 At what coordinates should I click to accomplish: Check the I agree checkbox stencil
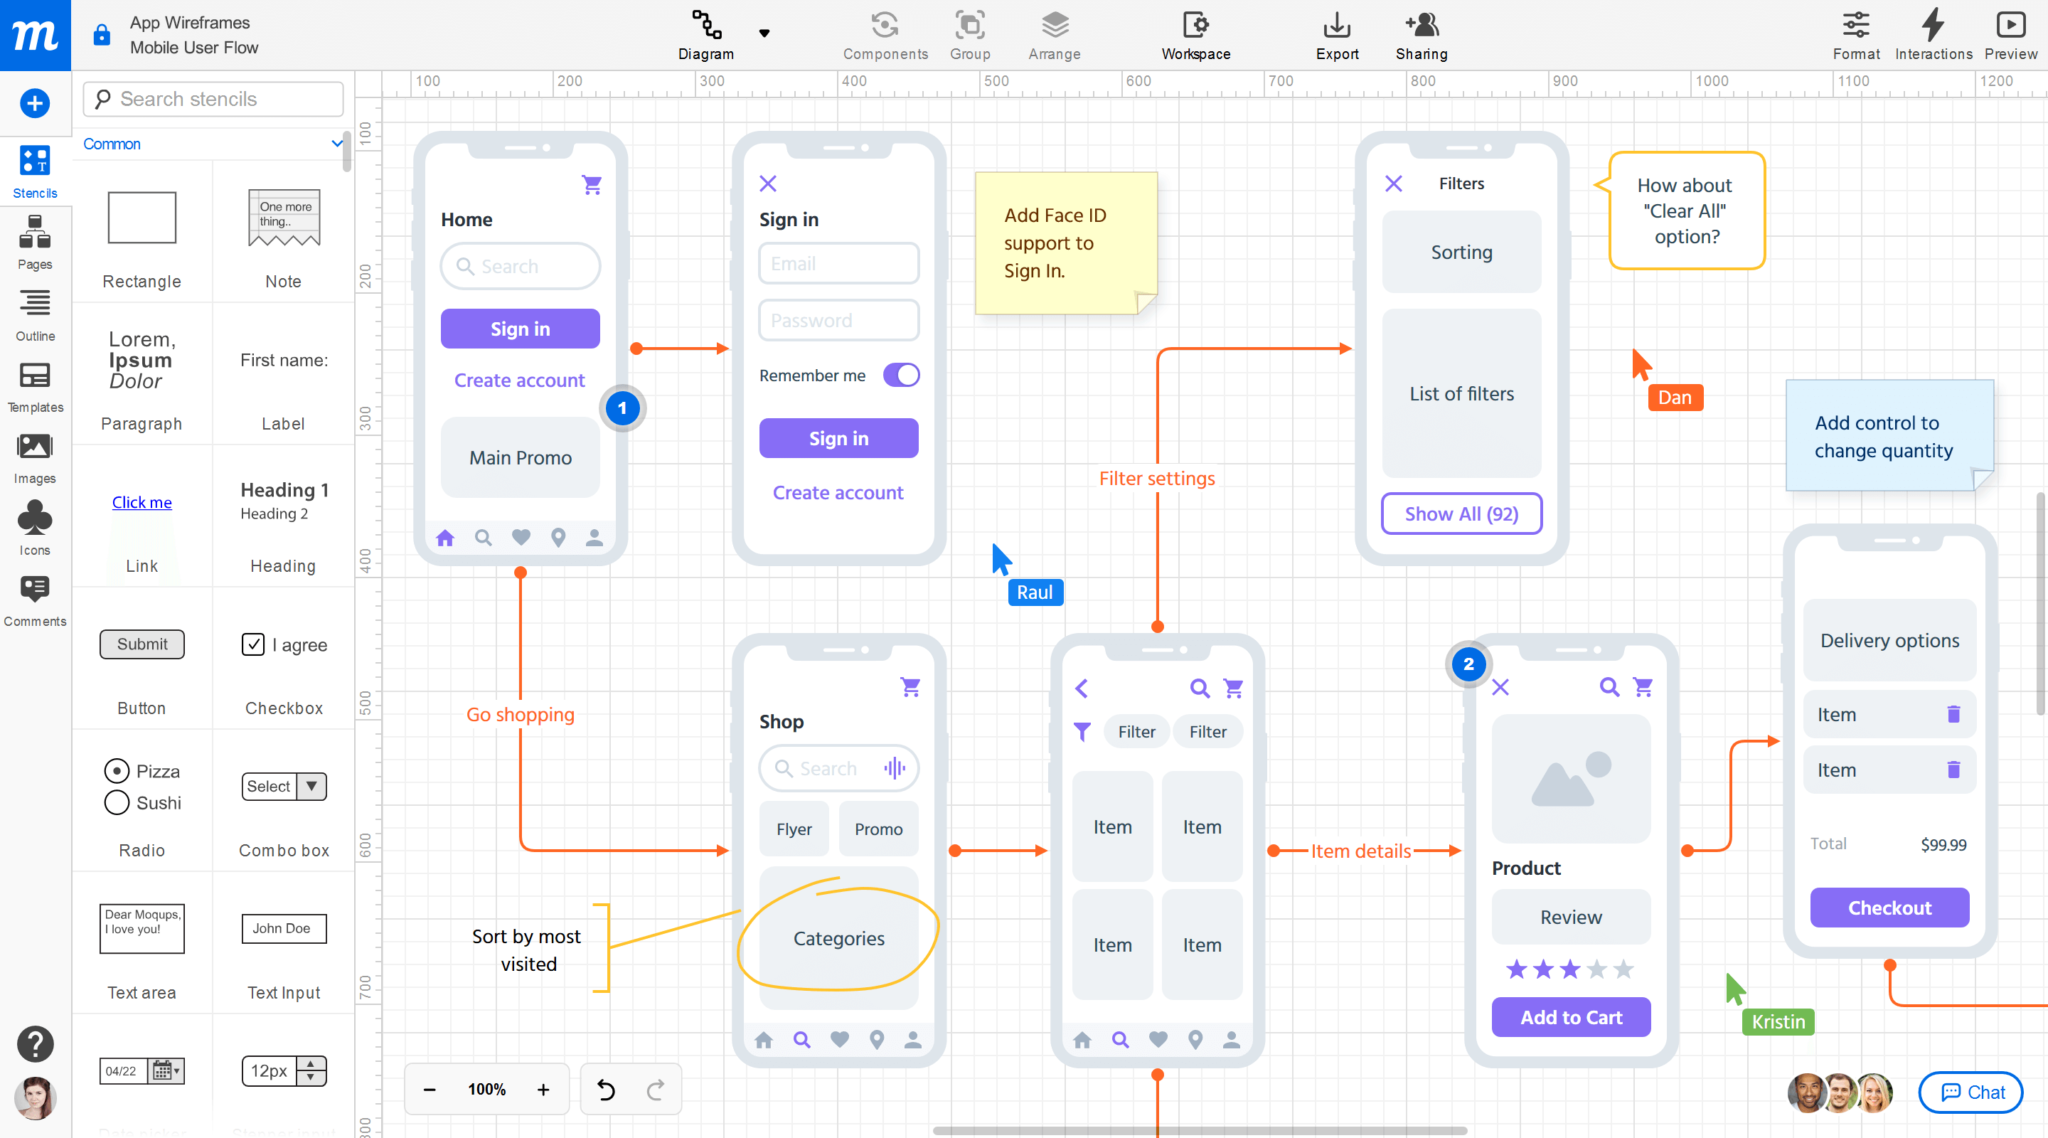(x=254, y=644)
